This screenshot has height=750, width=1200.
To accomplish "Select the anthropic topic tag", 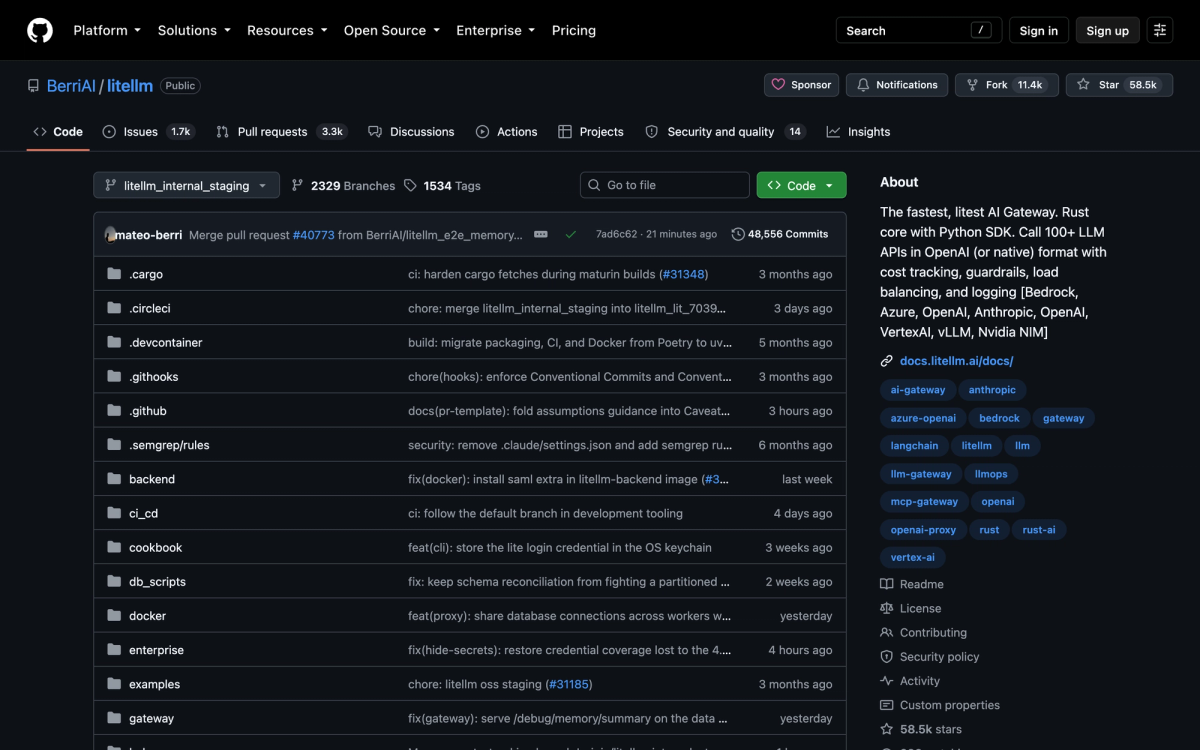I will [992, 390].
